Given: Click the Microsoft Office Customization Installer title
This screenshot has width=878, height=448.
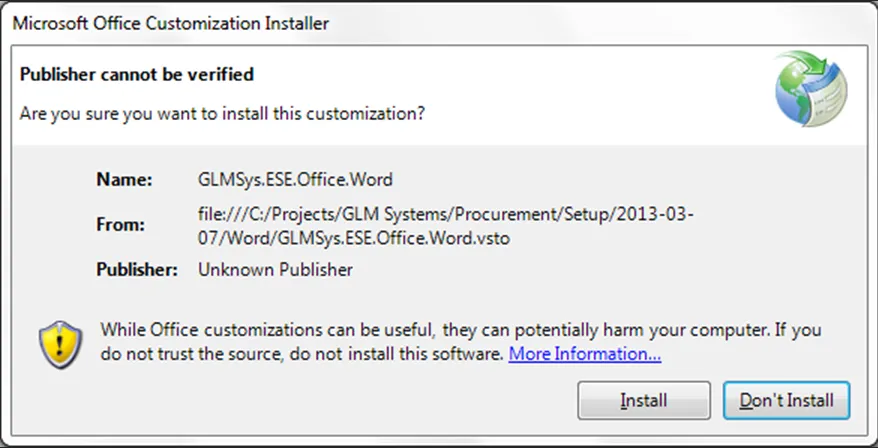Looking at the screenshot, I should [171, 23].
